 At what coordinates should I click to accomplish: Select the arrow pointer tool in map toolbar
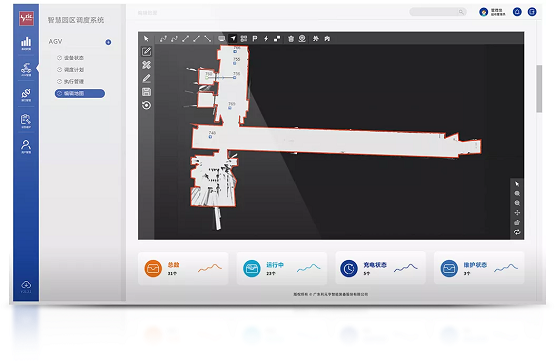(x=146, y=39)
